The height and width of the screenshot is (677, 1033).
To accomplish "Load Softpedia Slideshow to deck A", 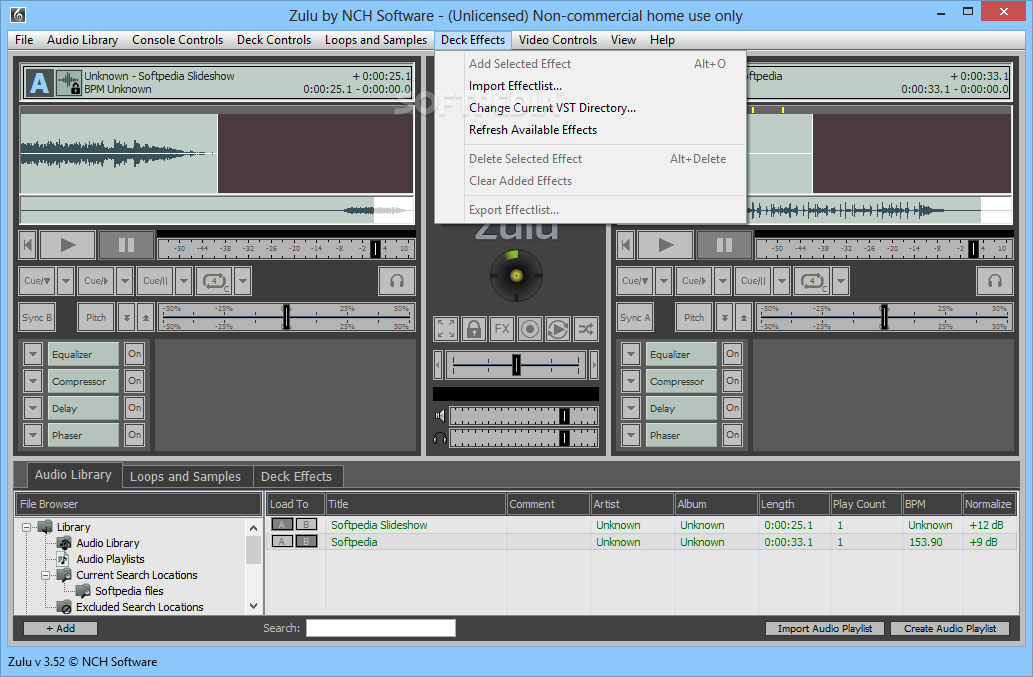I will 281,524.
